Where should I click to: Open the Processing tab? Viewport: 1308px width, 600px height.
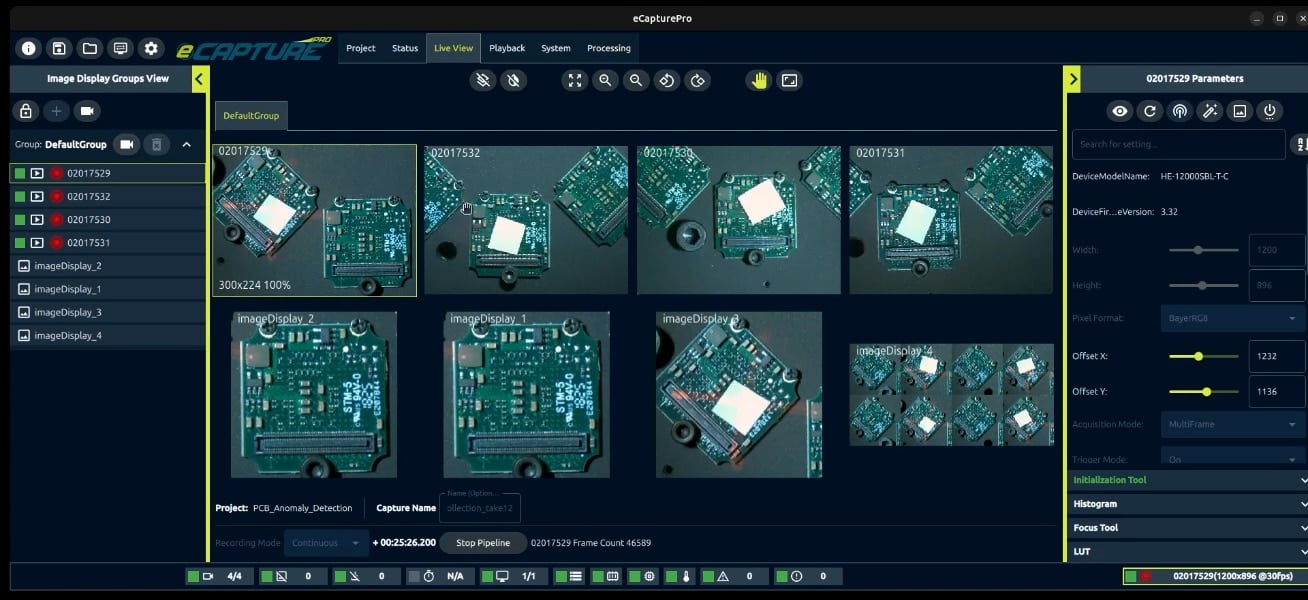coord(609,48)
